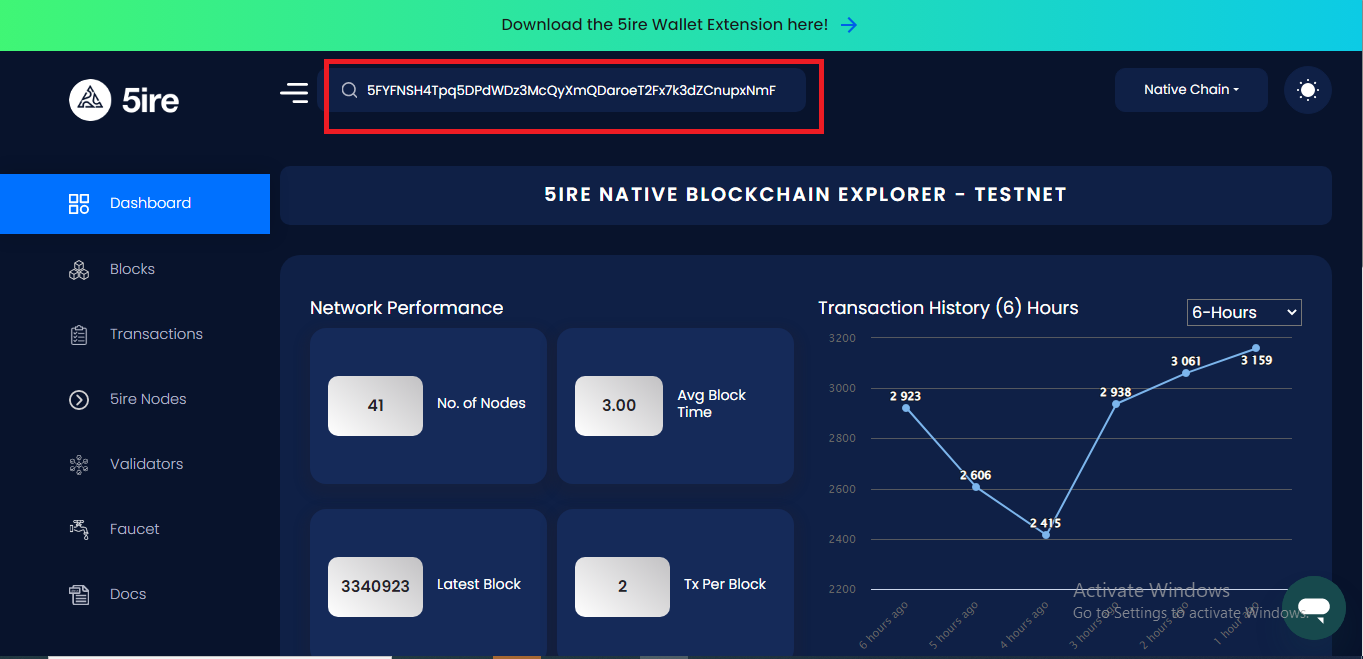
Task: Select the 2 606 chart data point
Action: tap(976, 487)
